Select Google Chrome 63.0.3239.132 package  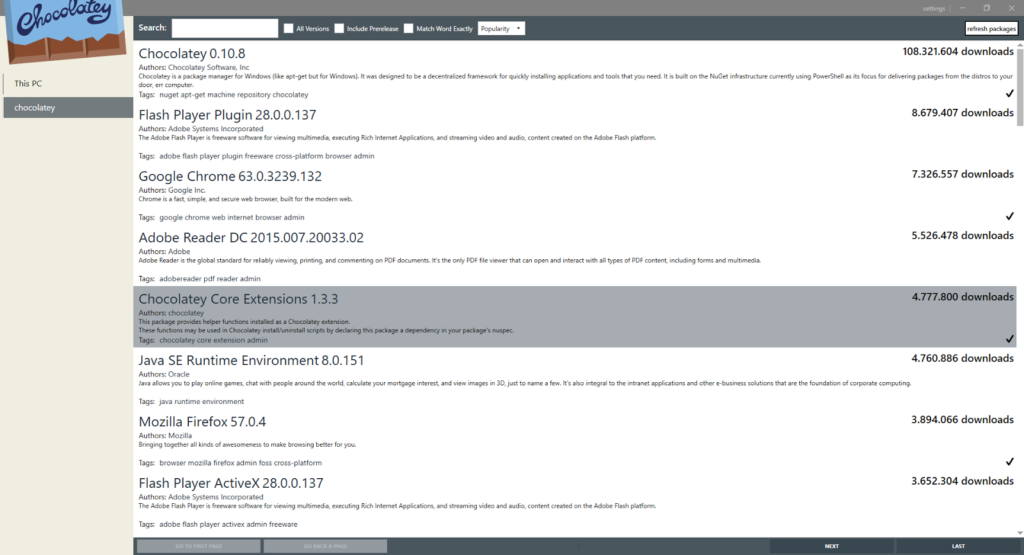pos(230,176)
